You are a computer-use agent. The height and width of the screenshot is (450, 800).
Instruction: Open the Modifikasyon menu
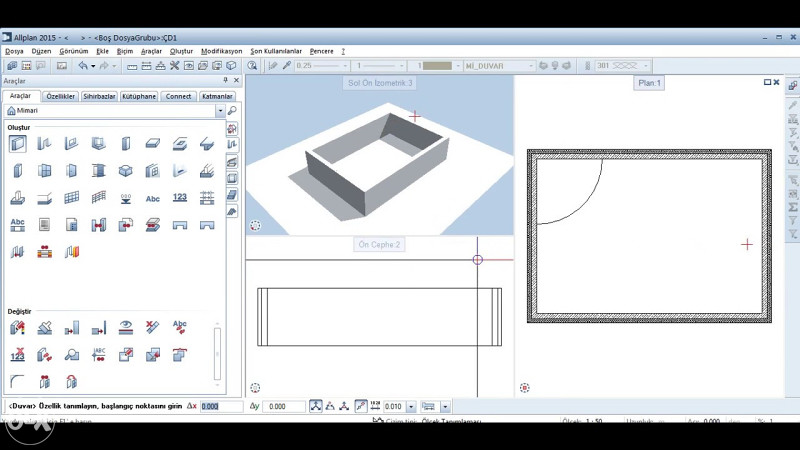[x=221, y=51]
